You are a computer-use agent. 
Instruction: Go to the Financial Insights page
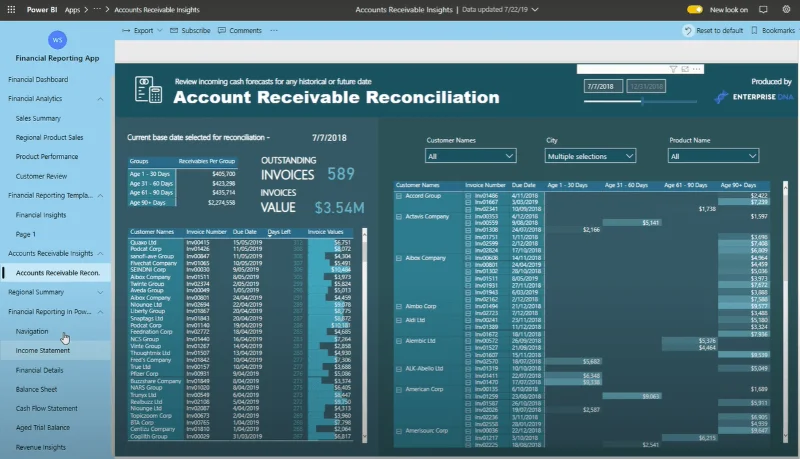click(41, 215)
